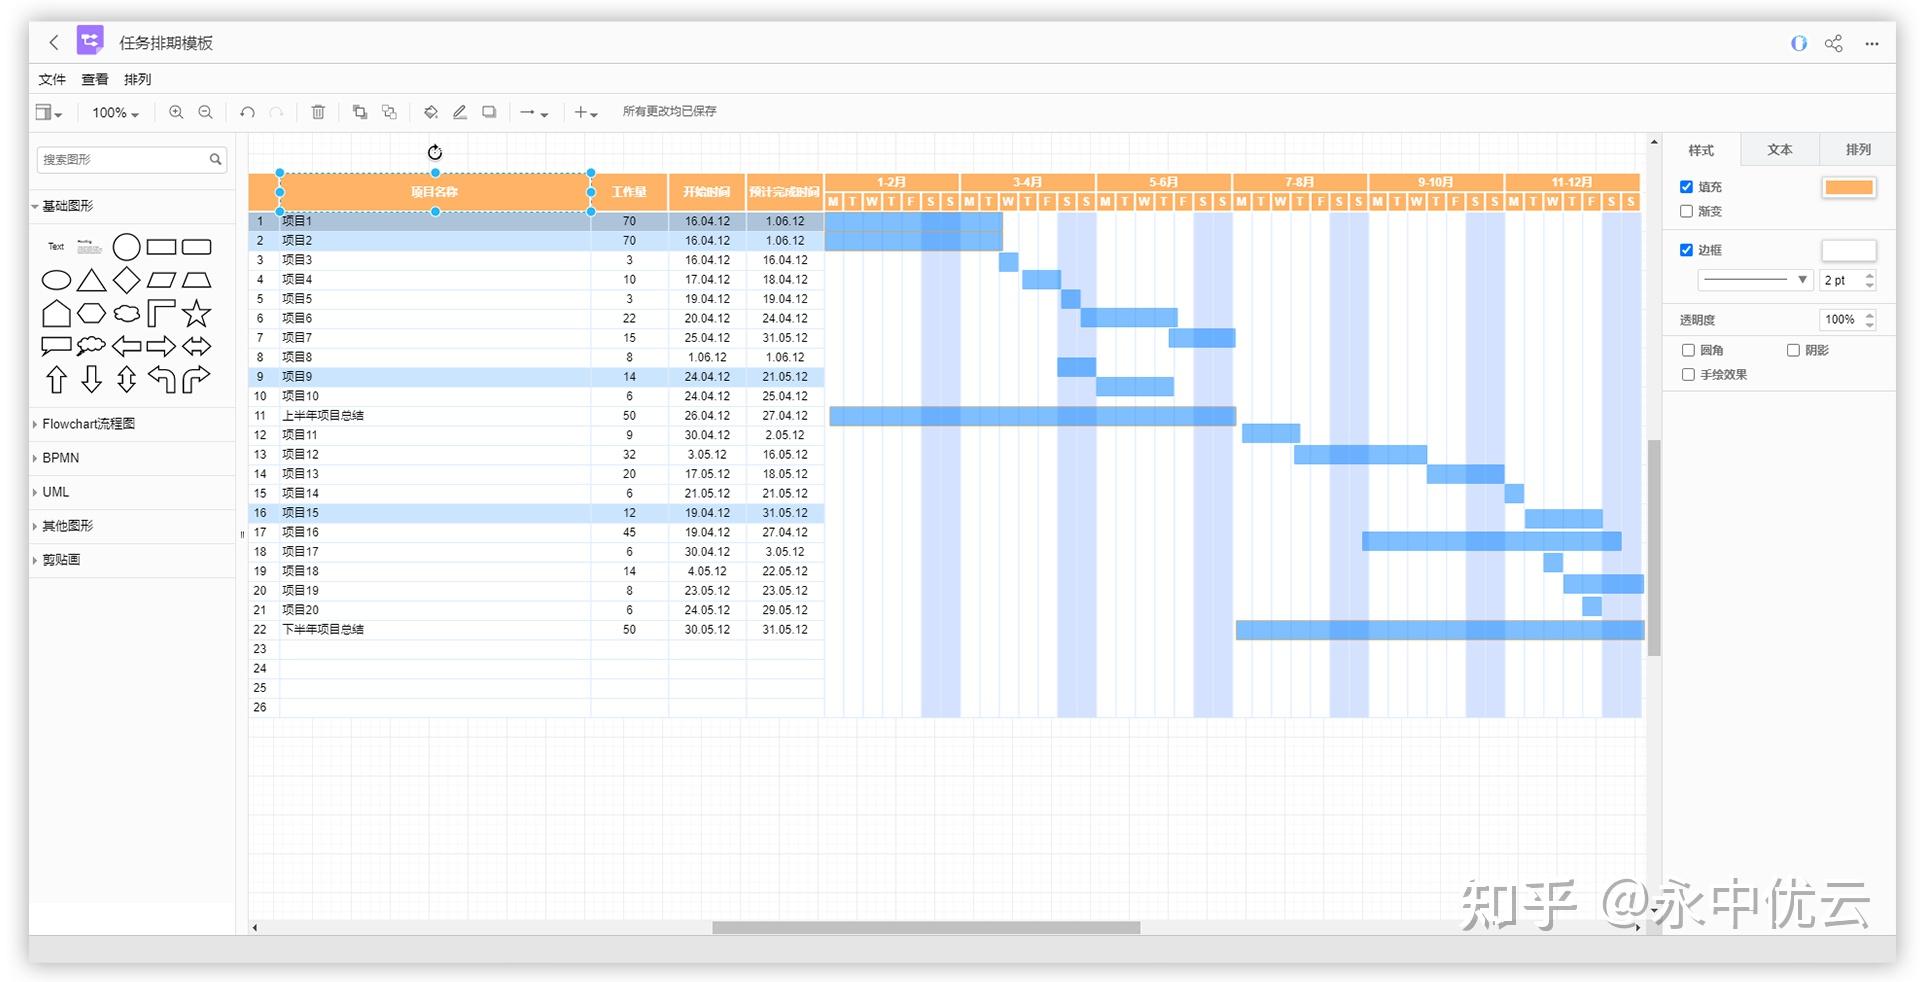Uncheck the 填充 fill checkbox
The height and width of the screenshot is (982, 1920).
[x=1686, y=187]
